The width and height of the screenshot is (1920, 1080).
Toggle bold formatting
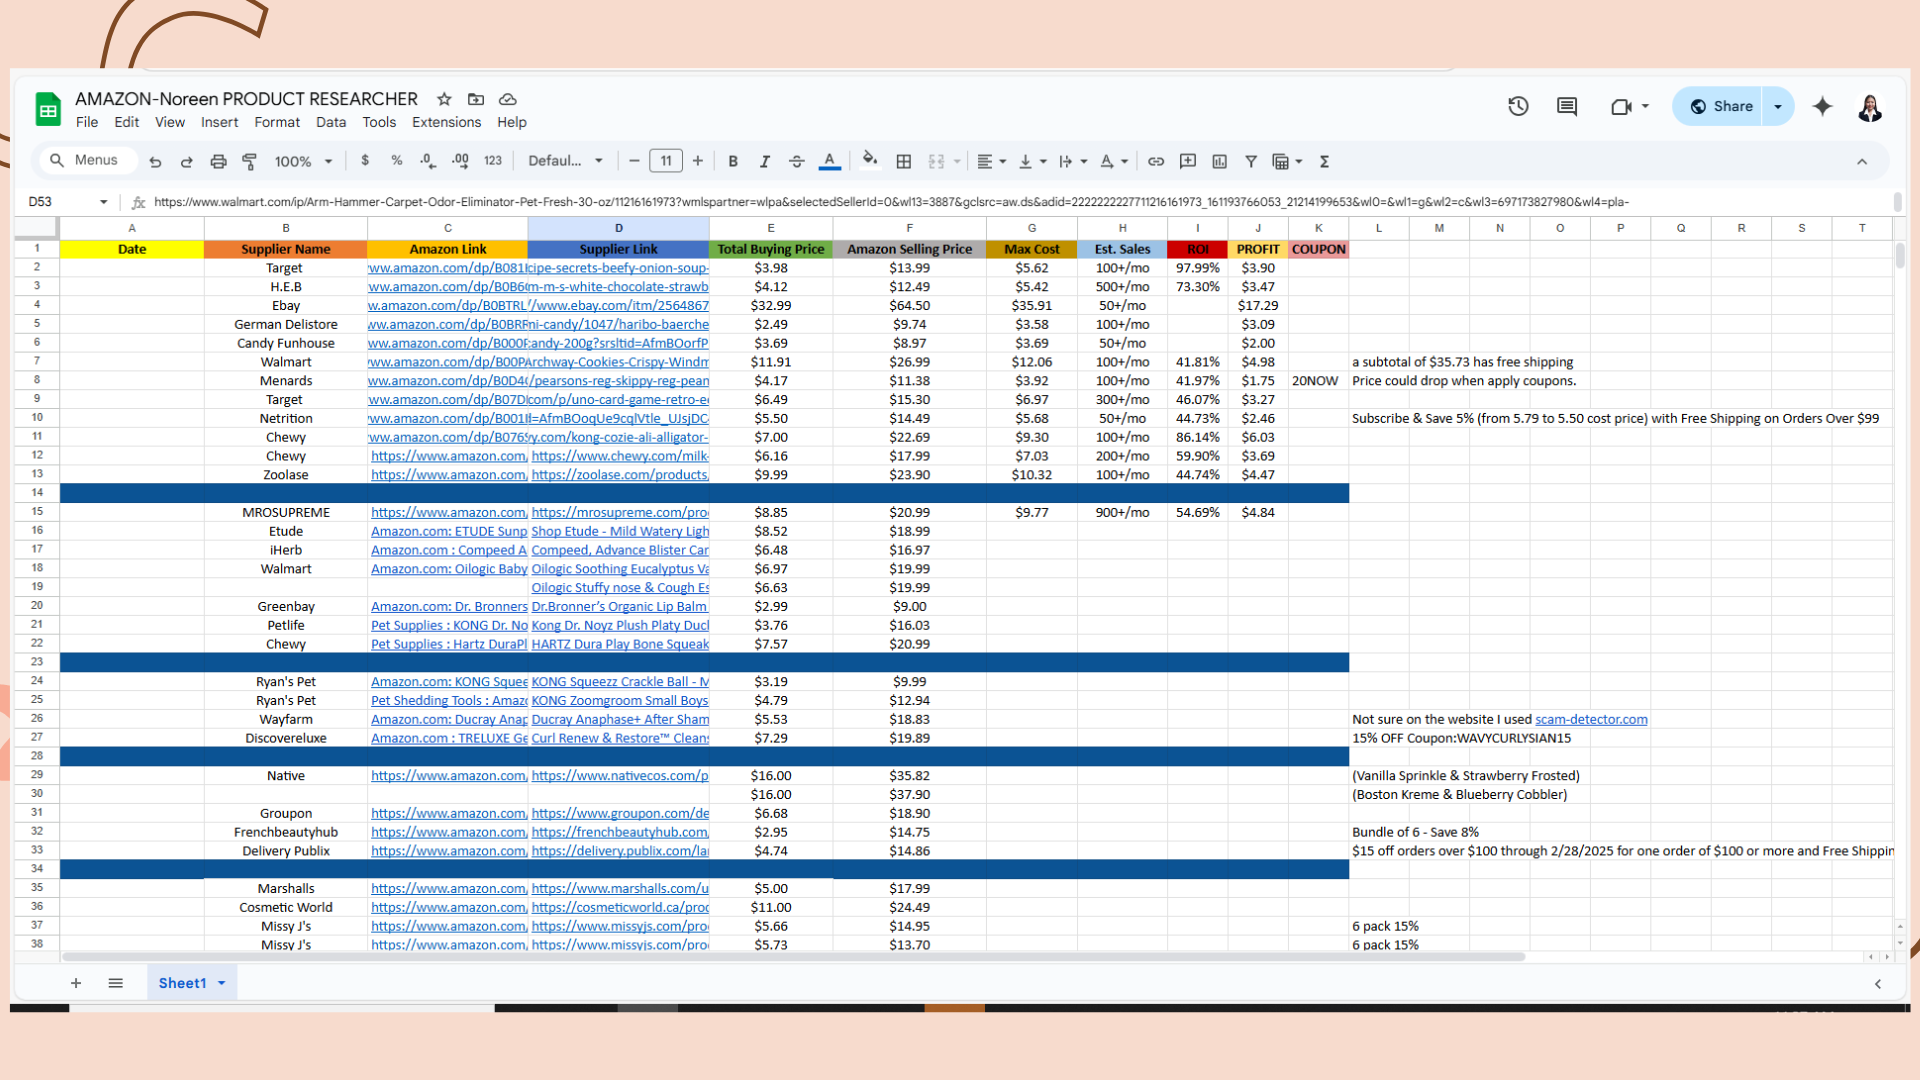[x=733, y=161]
